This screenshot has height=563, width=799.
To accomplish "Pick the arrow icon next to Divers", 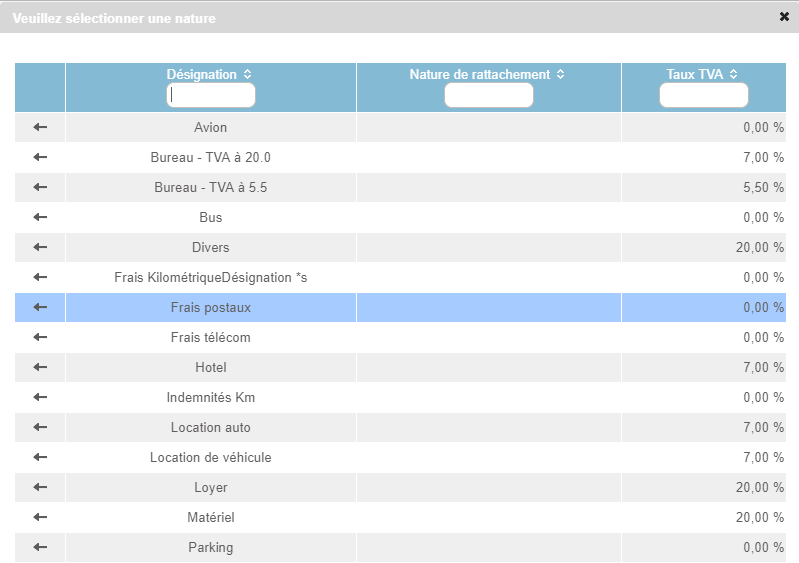I will click(40, 247).
